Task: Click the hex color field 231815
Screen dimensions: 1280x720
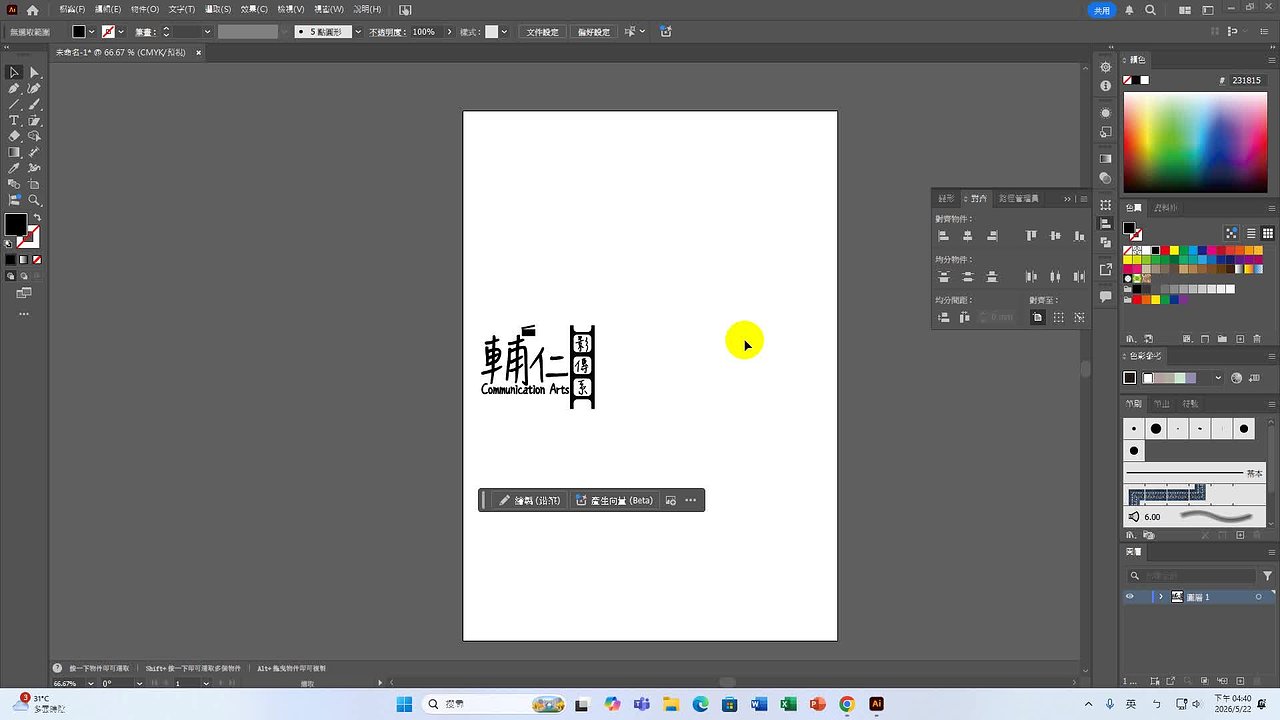Action: (x=1247, y=80)
